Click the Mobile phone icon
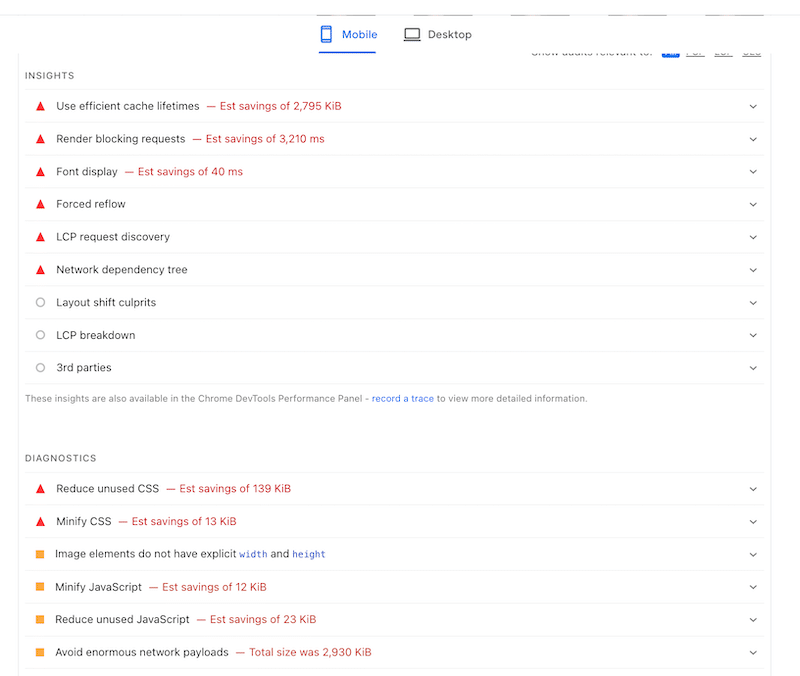 326,34
